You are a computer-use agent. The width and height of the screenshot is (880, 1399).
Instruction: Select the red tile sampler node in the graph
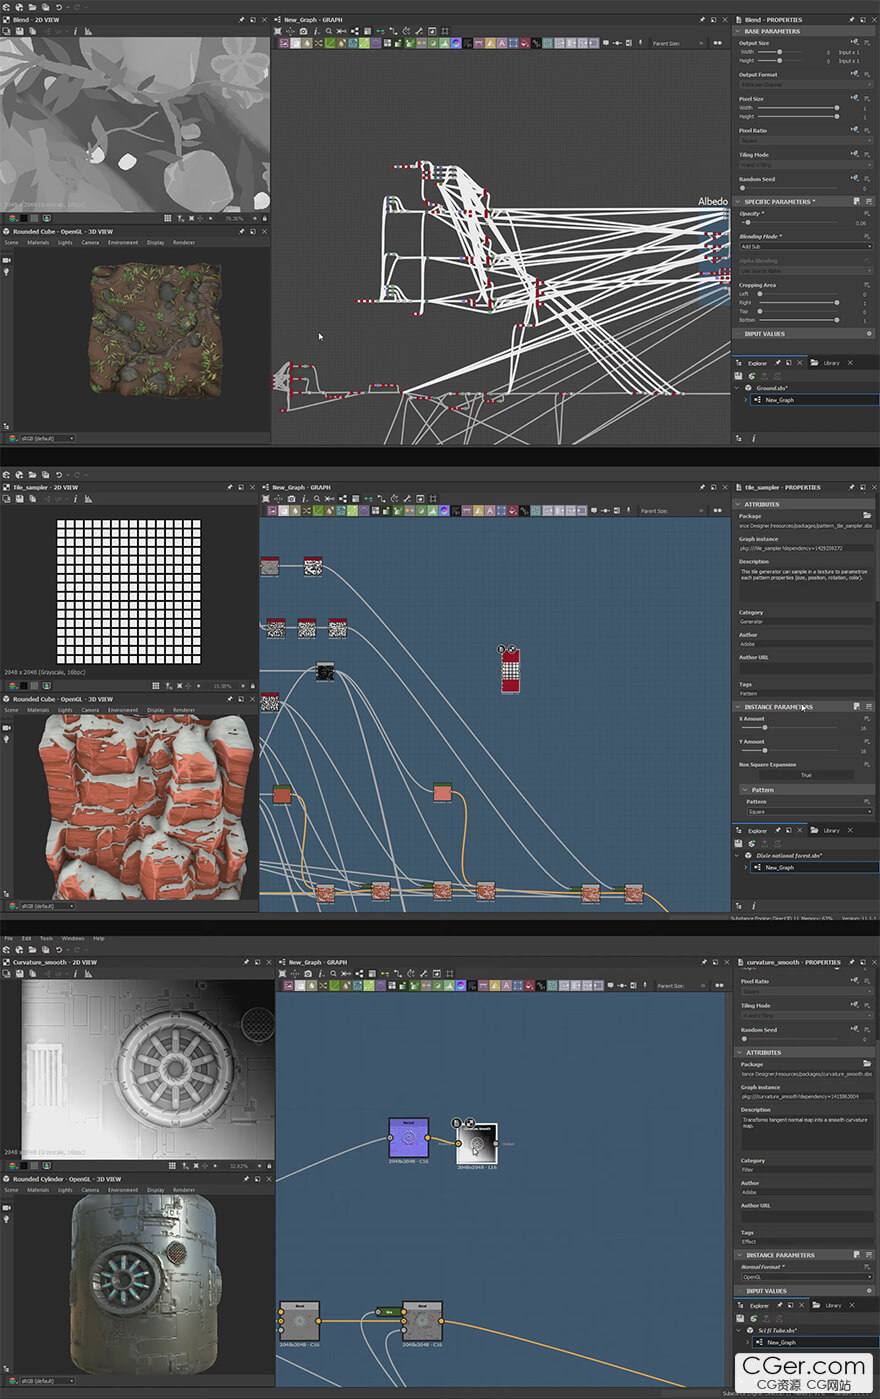510,671
